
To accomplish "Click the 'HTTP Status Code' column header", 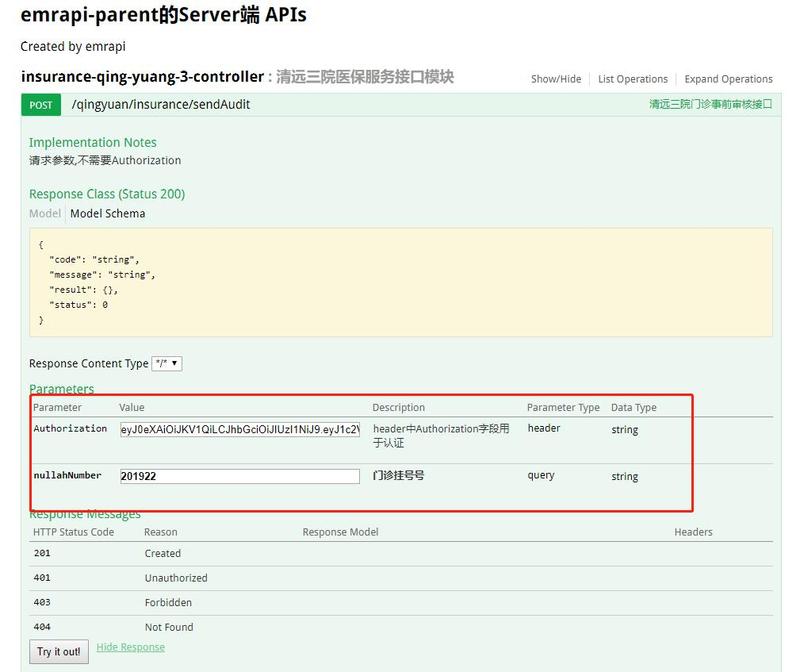I will [x=73, y=532].
